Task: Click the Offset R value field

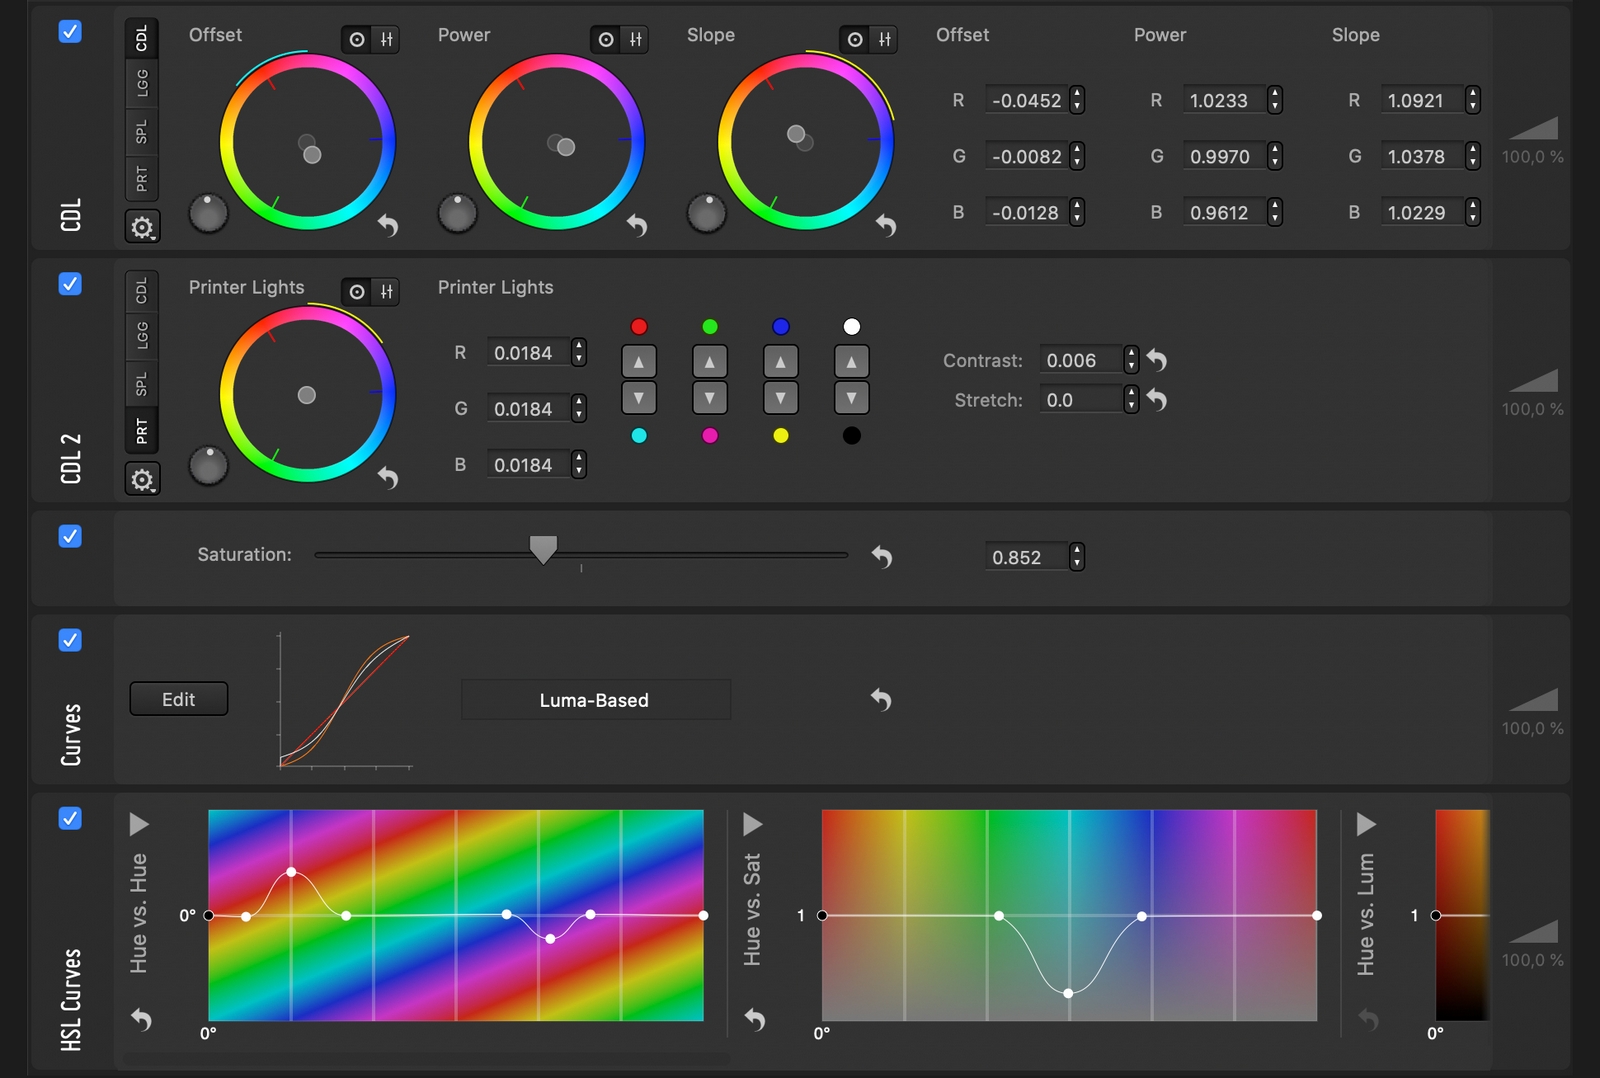Action: coord(1026,101)
